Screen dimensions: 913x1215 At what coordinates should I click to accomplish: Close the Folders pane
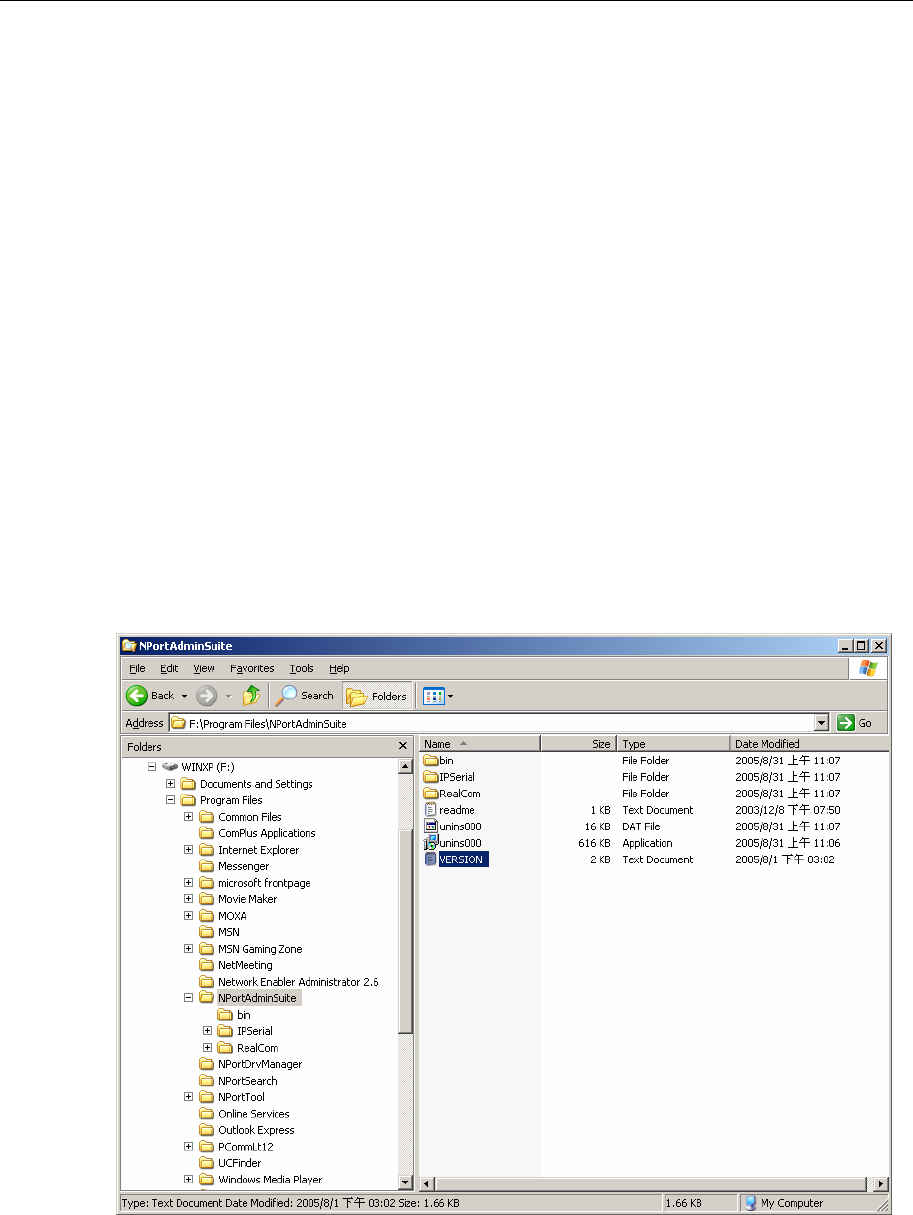[403, 746]
